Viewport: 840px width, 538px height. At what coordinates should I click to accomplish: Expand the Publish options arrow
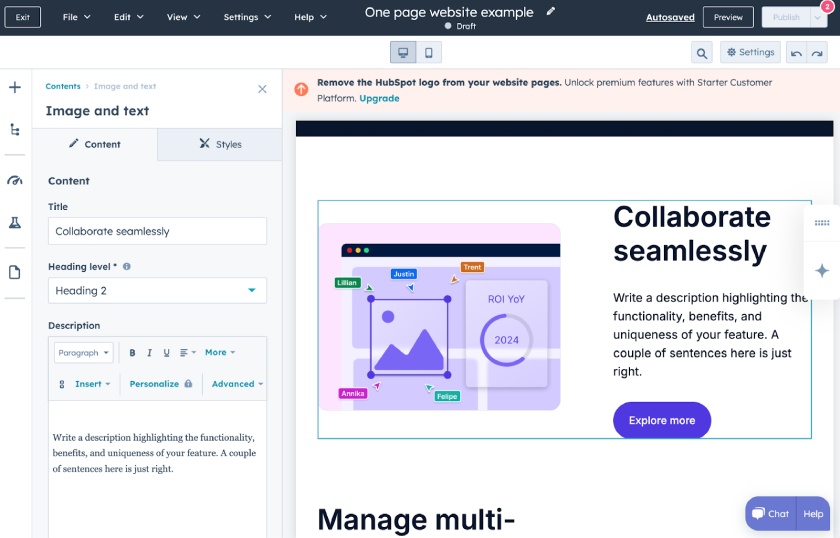tap(818, 17)
